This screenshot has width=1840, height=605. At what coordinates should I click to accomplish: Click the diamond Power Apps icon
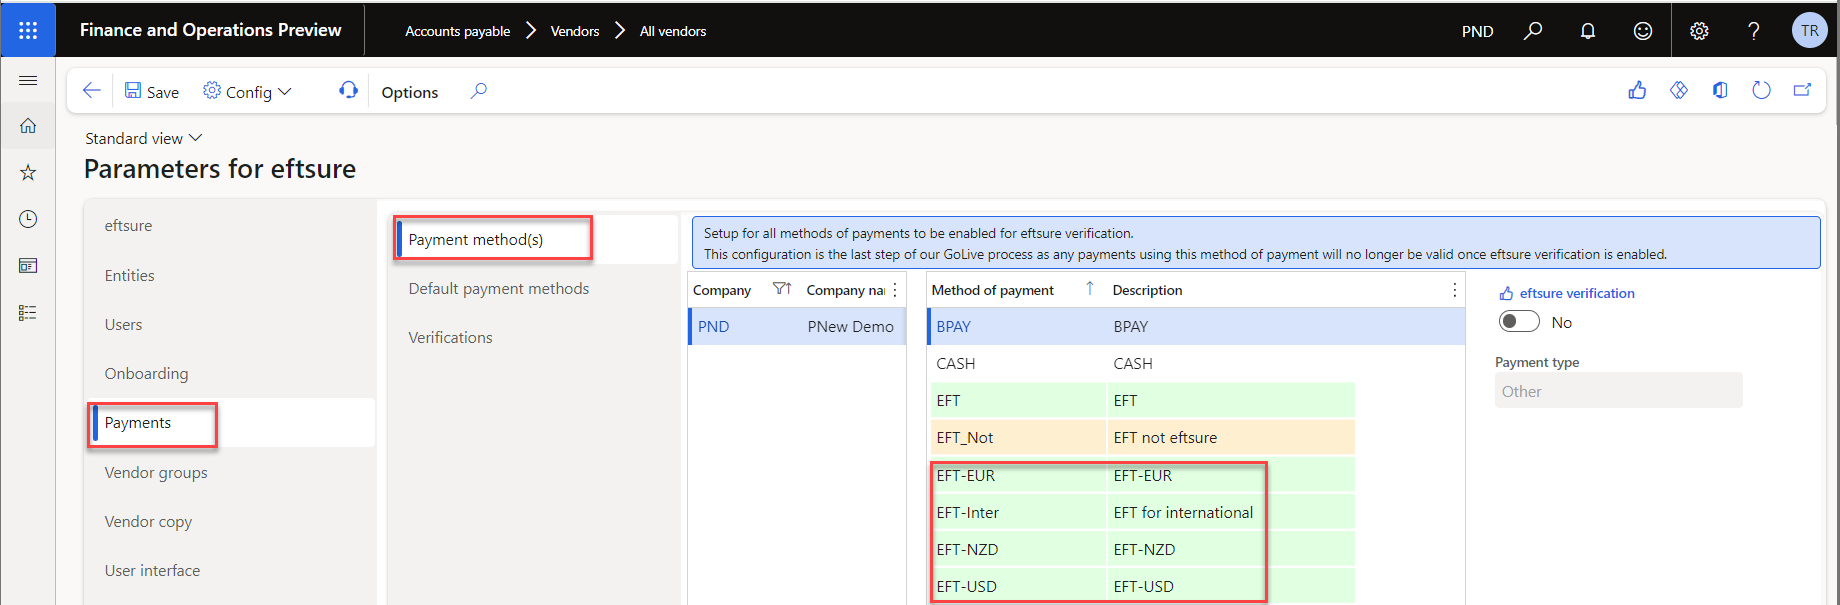pos(1679,91)
